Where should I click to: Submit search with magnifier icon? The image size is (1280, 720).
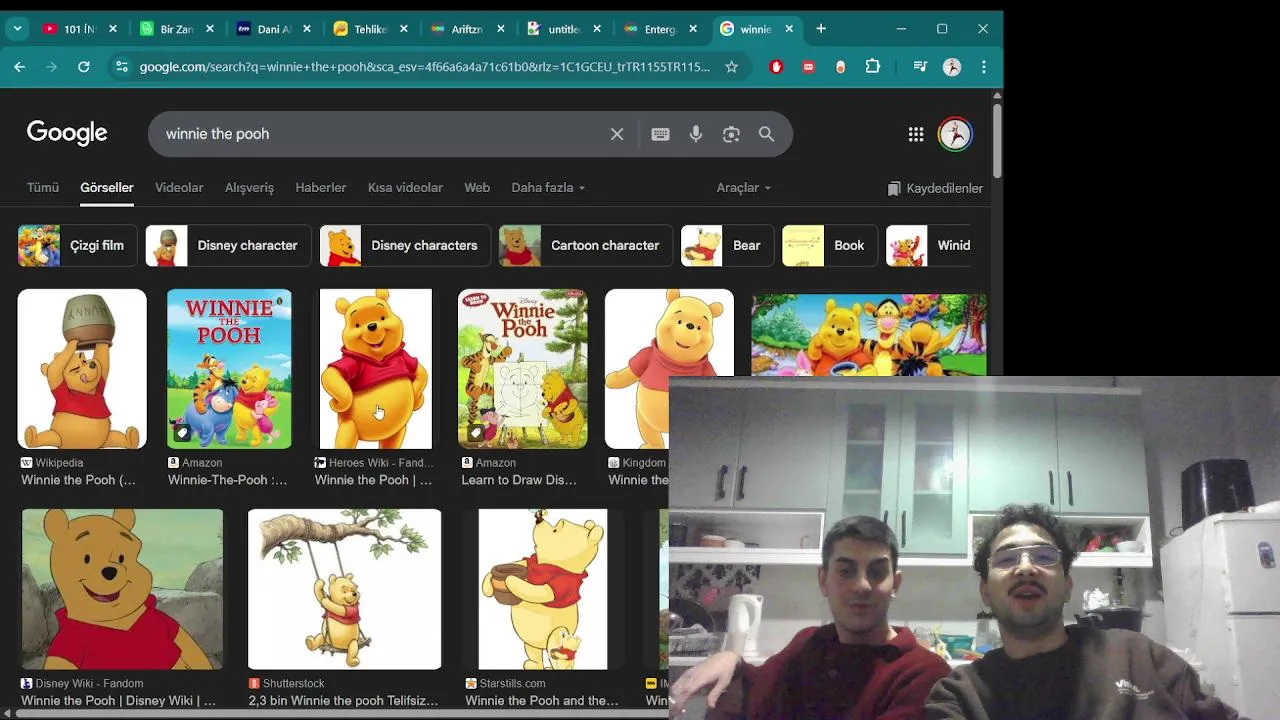[x=766, y=134]
